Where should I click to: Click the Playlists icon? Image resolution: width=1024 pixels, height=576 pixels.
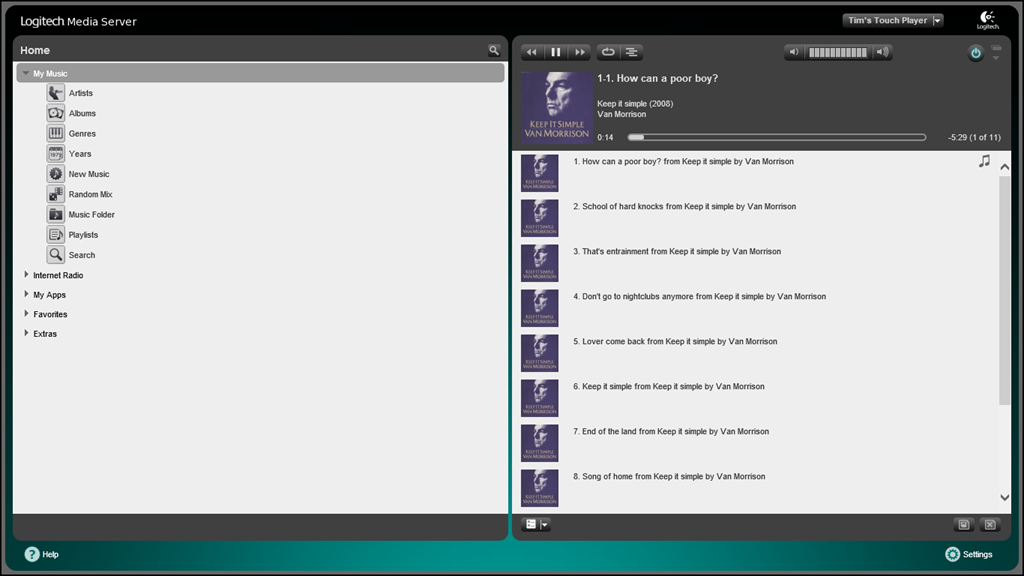[x=56, y=234]
